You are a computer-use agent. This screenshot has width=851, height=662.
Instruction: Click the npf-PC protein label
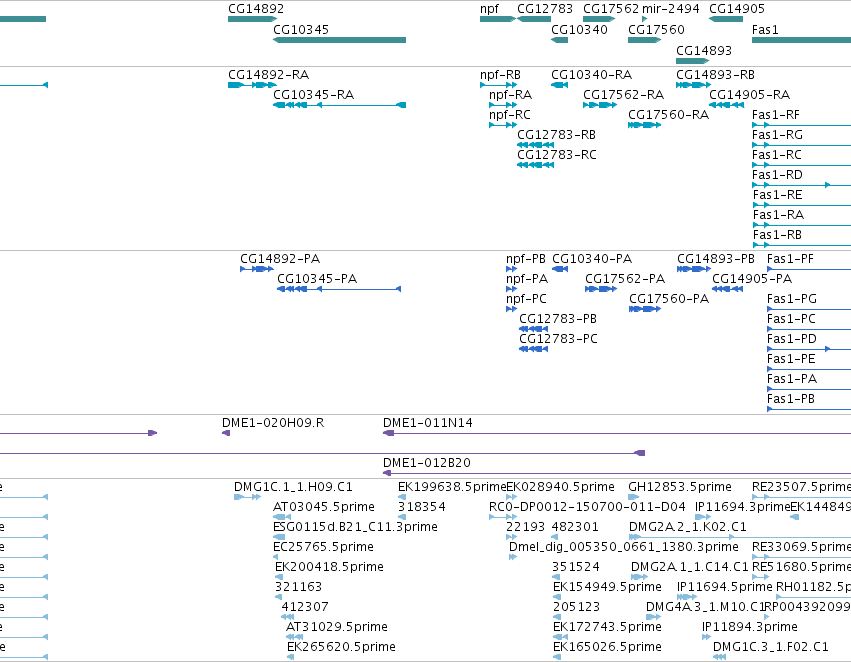[526, 300]
